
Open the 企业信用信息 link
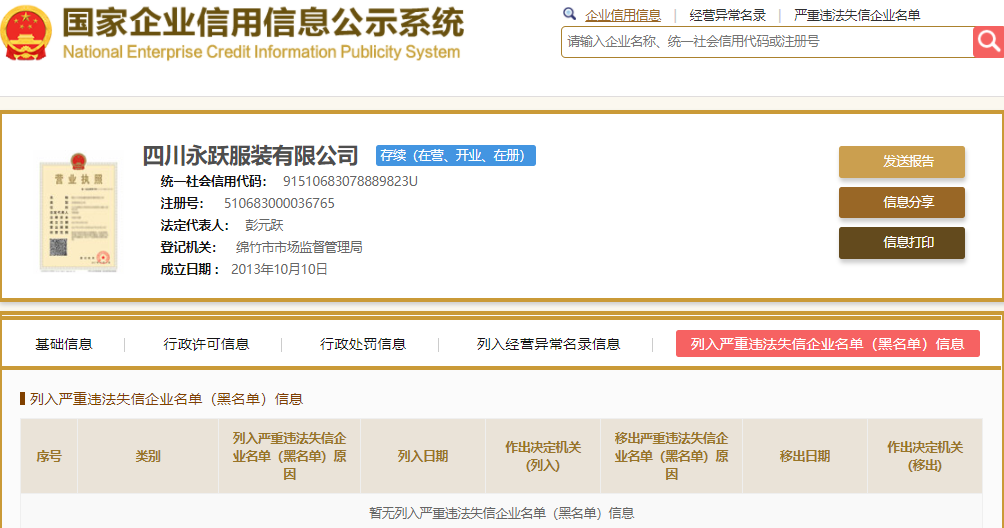(623, 15)
